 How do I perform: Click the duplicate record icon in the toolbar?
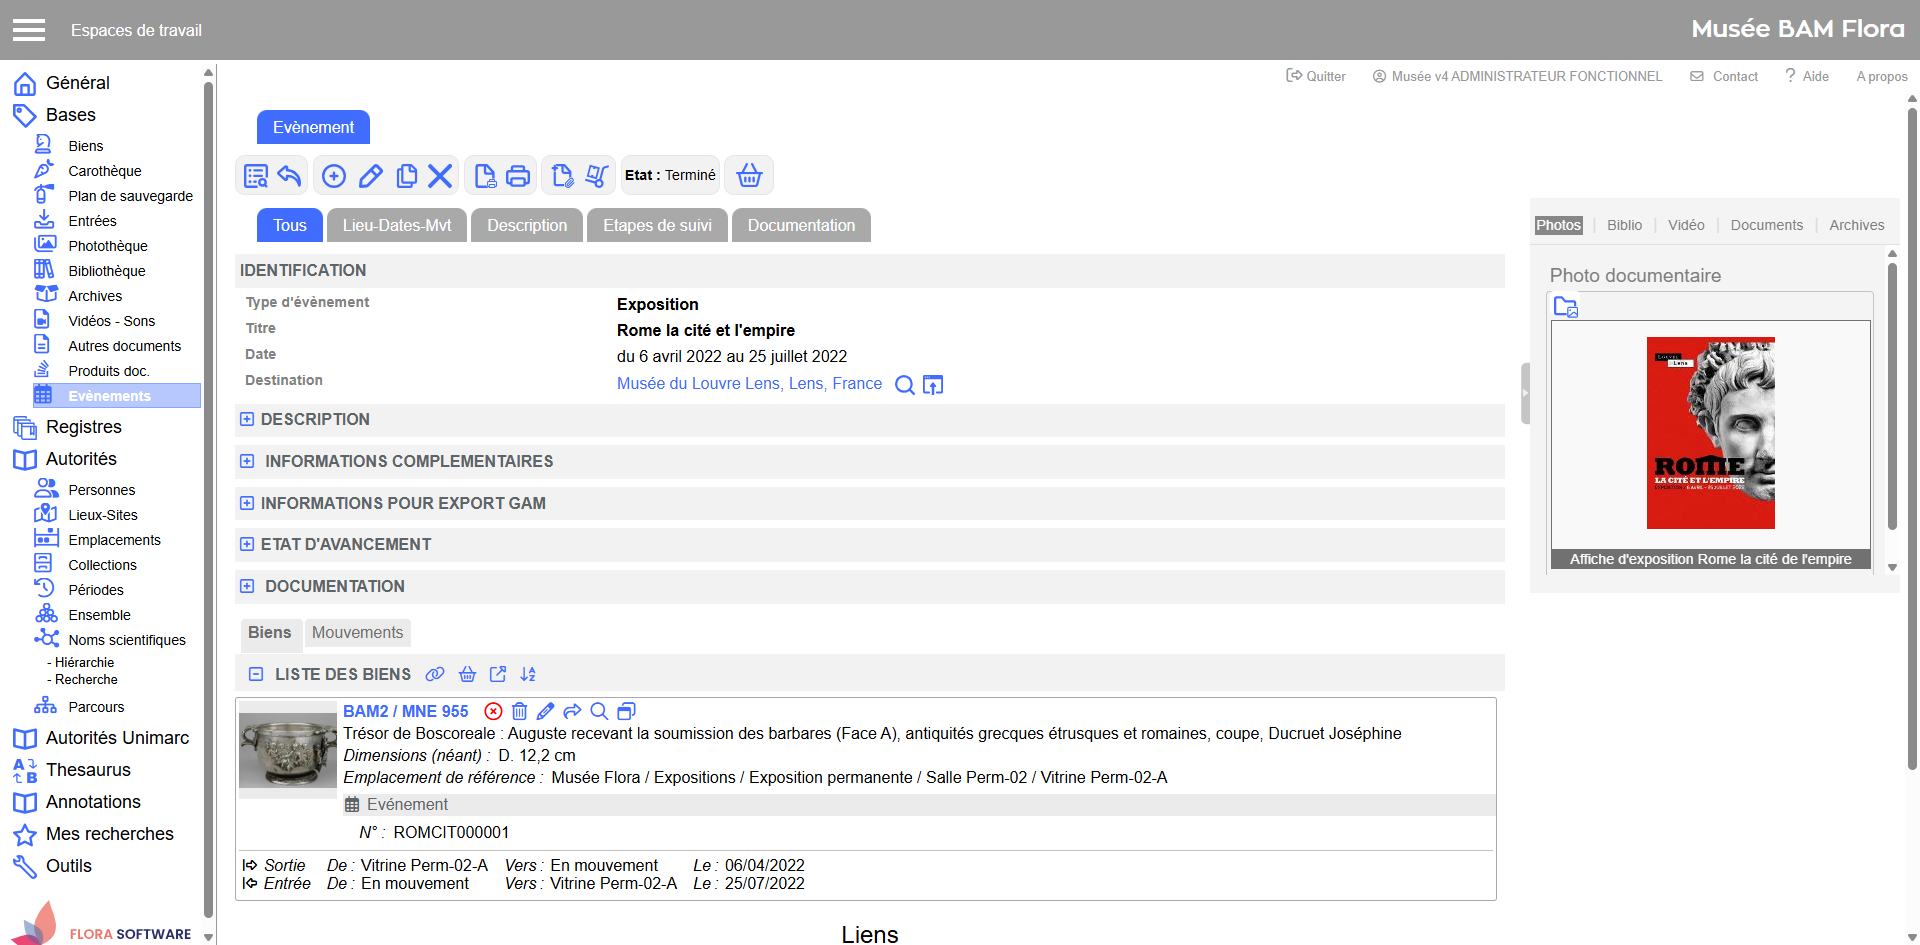point(406,176)
